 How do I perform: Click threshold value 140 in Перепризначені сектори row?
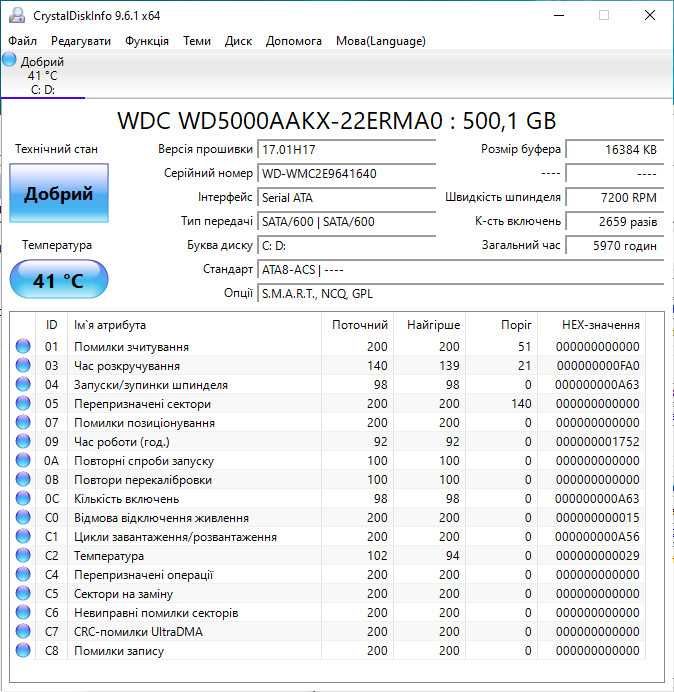coord(521,404)
